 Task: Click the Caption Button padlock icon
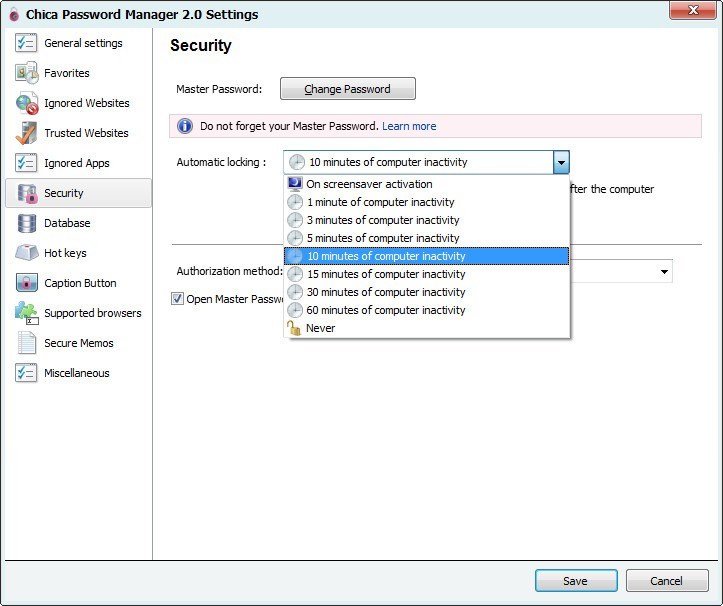(x=26, y=283)
